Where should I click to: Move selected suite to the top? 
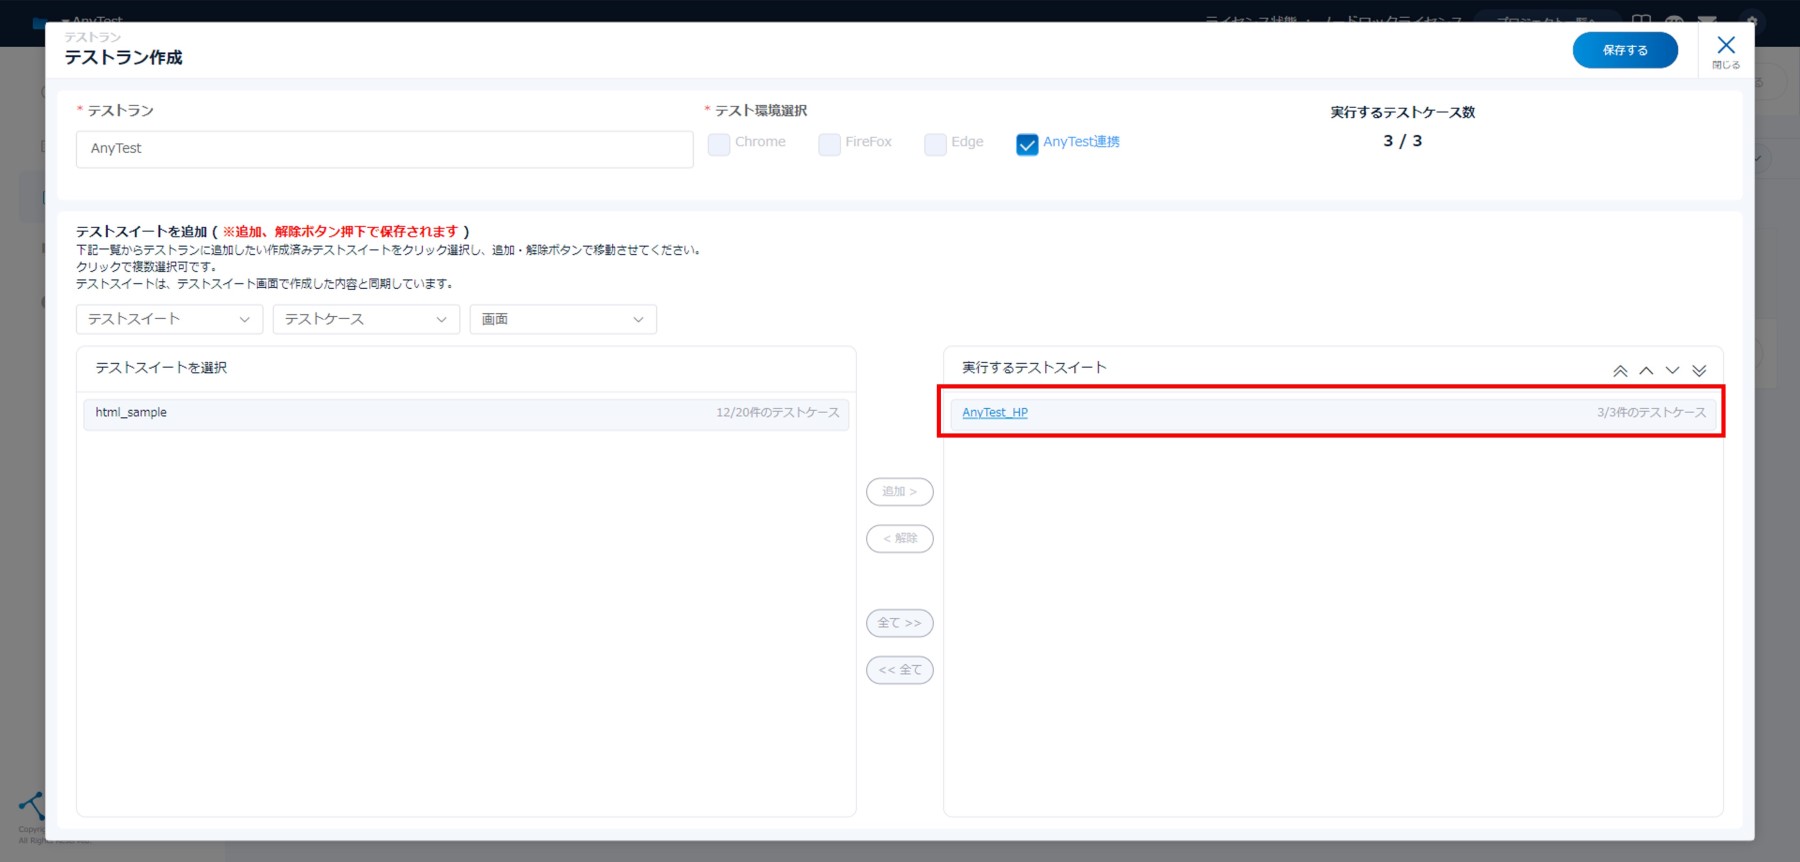pos(1620,371)
